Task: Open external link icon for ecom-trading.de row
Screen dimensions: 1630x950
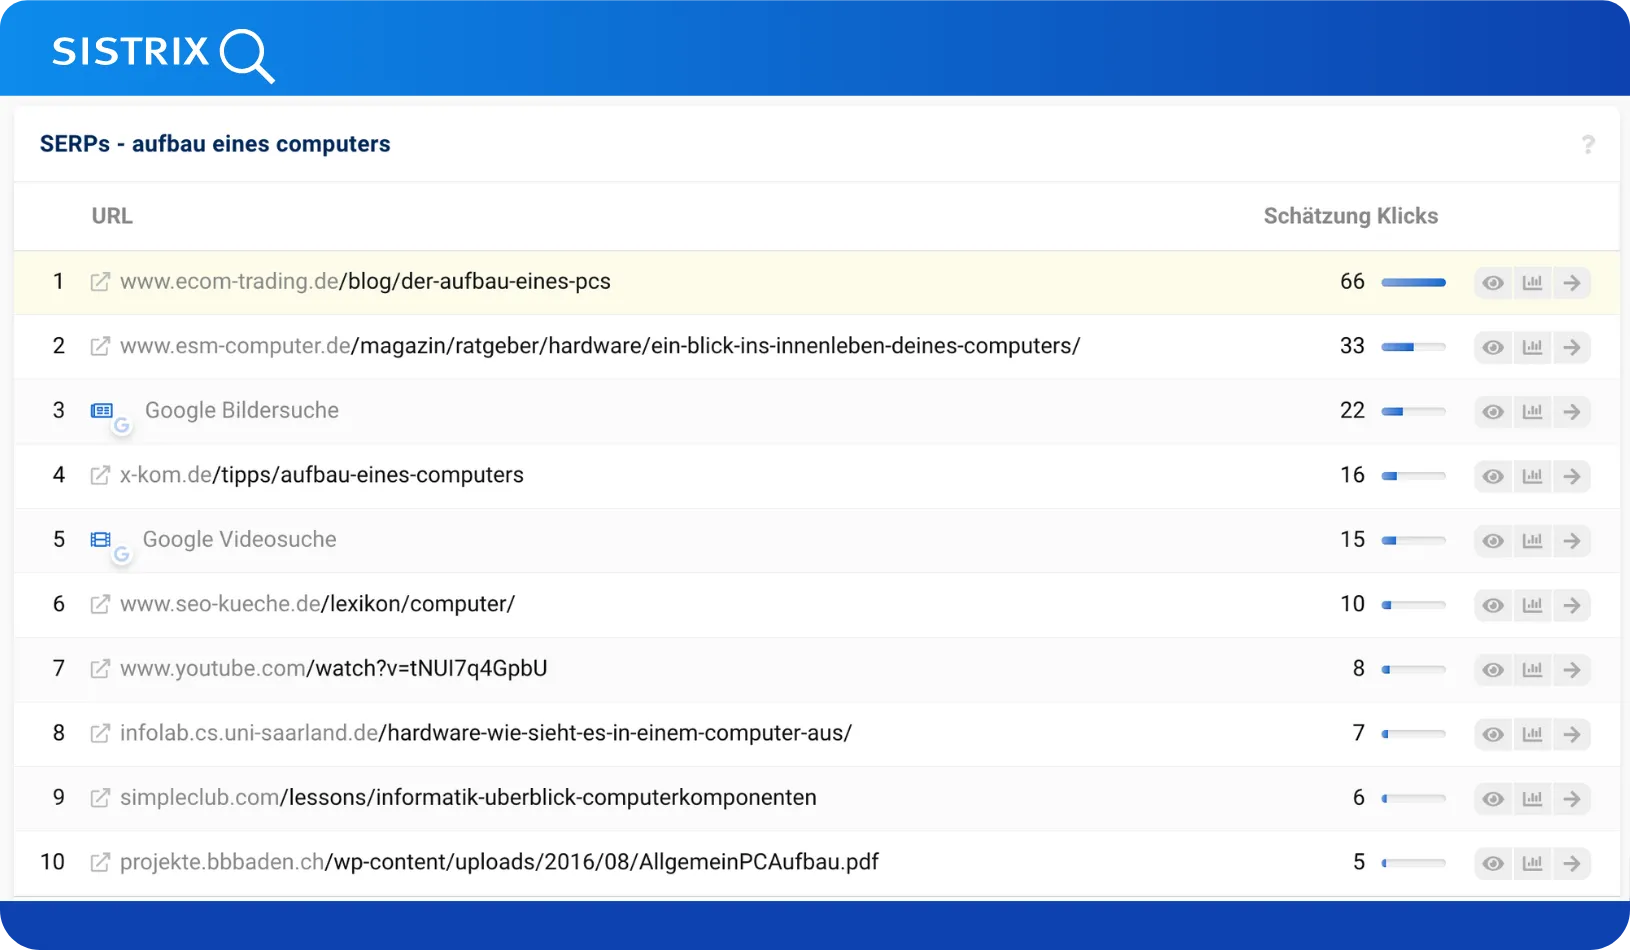Action: point(100,282)
